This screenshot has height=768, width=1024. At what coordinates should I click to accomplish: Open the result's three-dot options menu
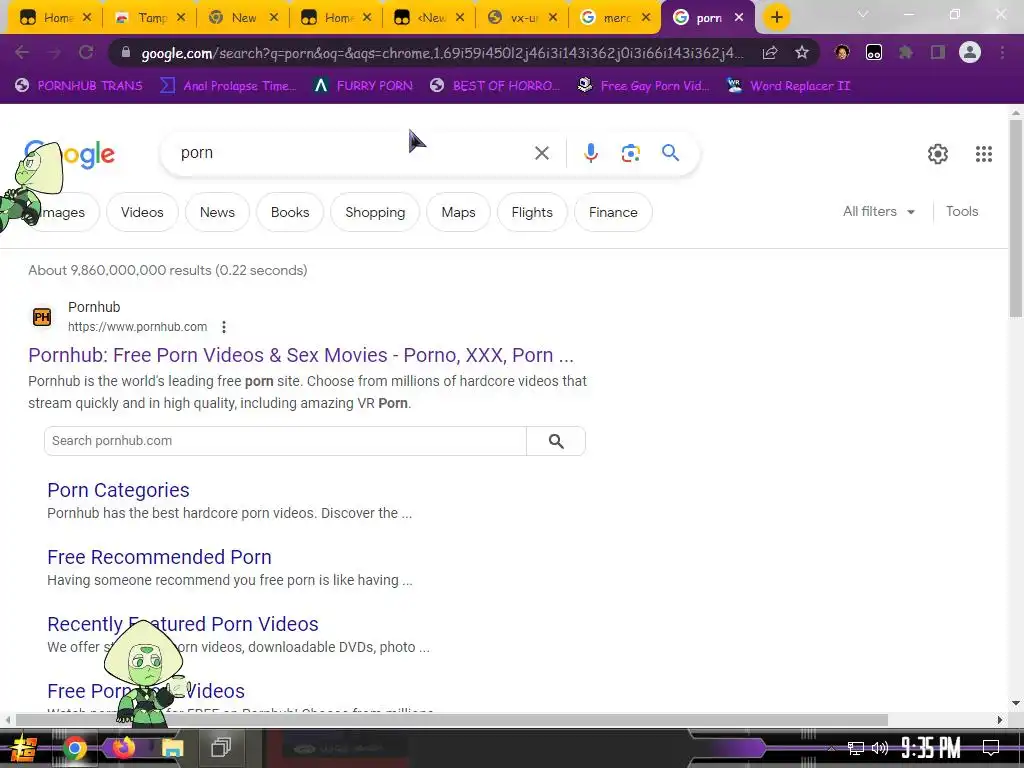[x=224, y=327]
